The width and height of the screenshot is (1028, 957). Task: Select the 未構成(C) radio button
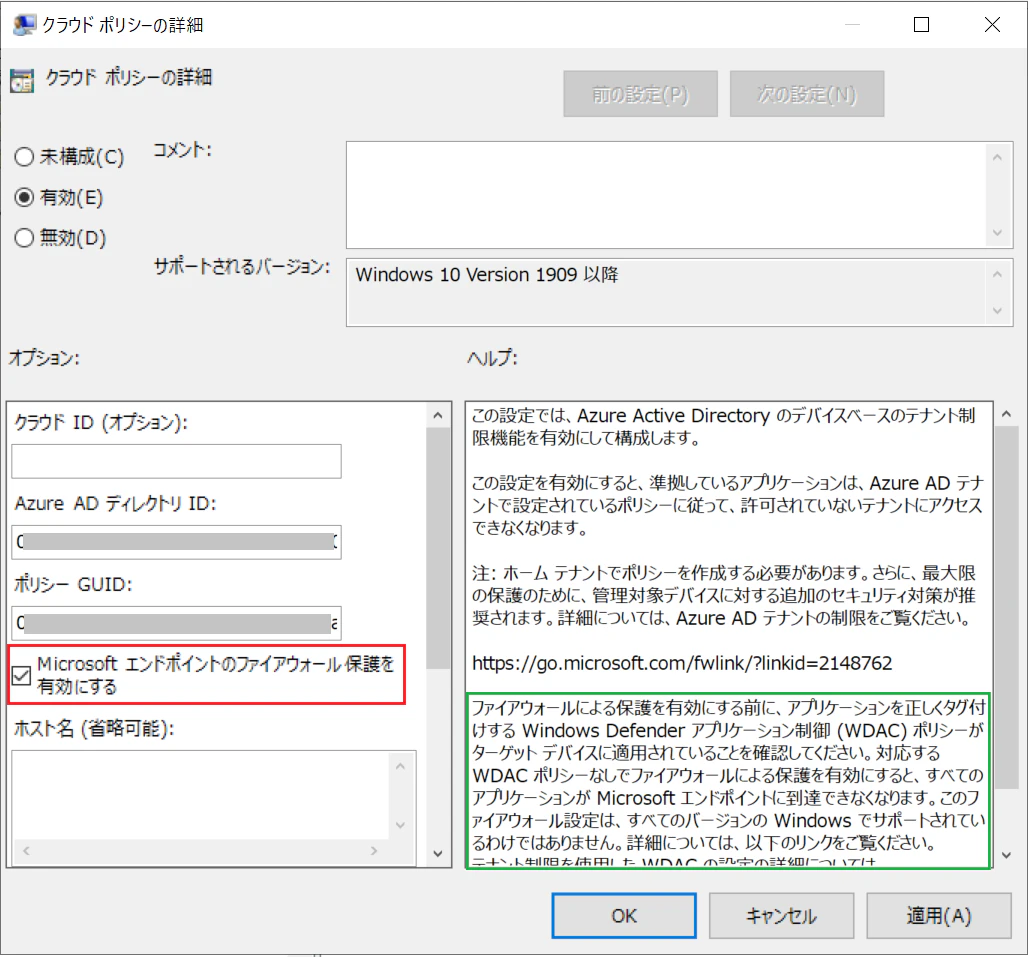click(x=24, y=157)
